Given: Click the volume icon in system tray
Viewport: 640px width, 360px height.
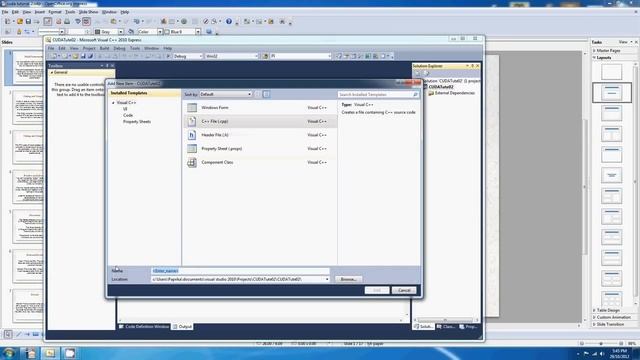Looking at the screenshot, I should [x=602, y=353].
